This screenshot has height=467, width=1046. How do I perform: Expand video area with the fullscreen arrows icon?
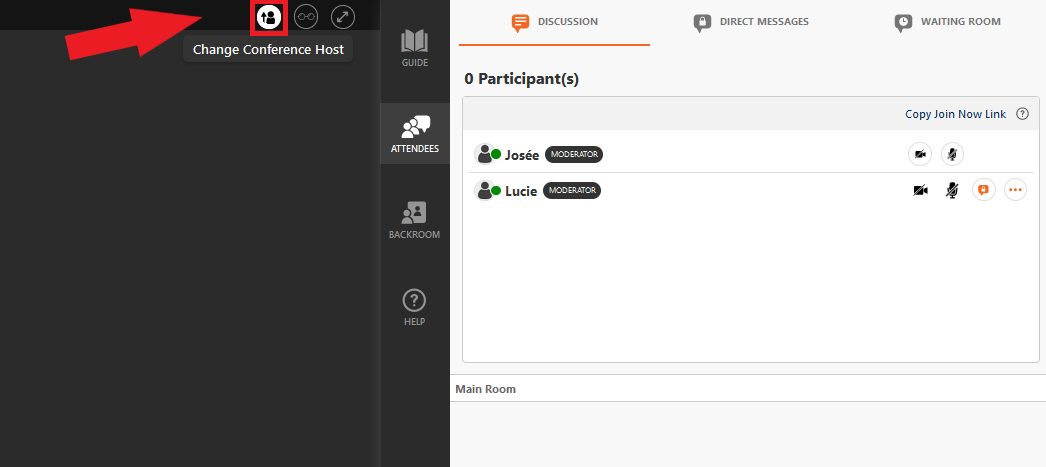pyautogui.click(x=343, y=17)
